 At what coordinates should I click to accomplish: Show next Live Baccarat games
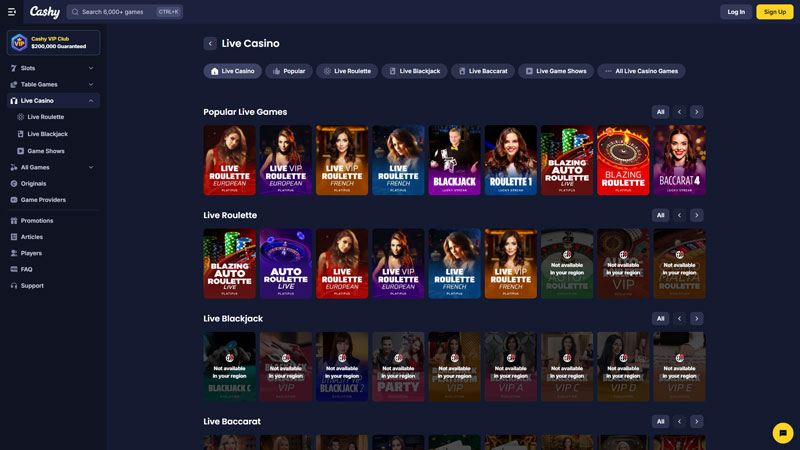click(696, 421)
